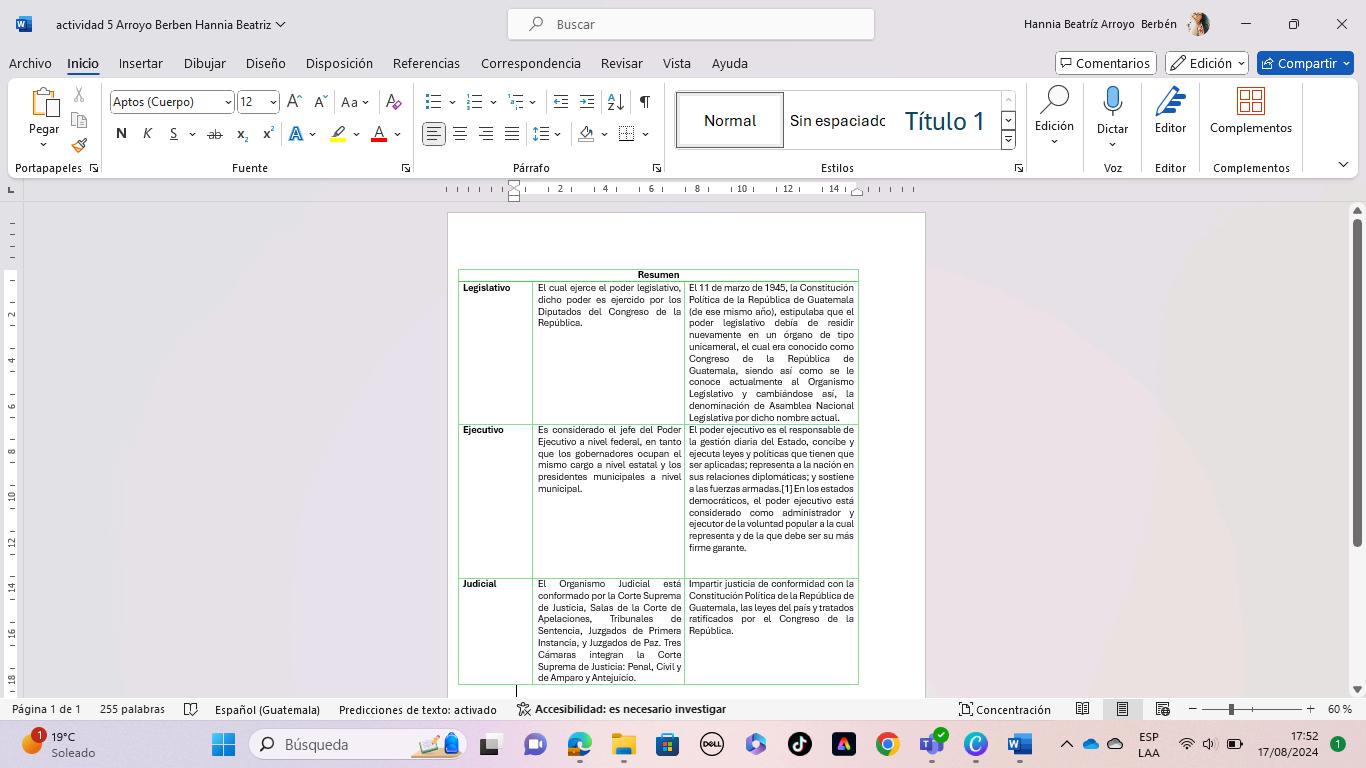This screenshot has height=768, width=1366.
Task: Switch to the Vista tab
Action: coord(677,63)
